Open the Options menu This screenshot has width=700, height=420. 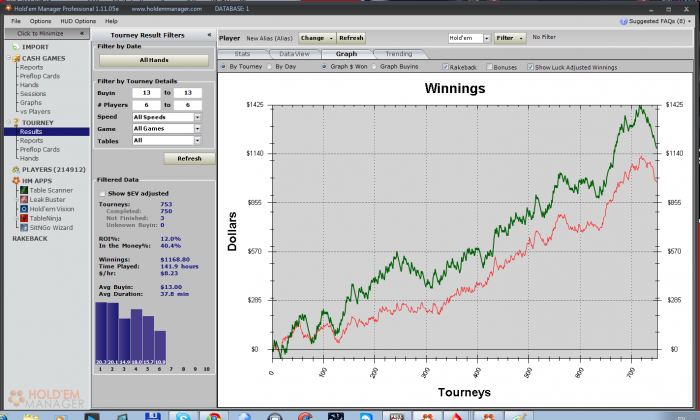[x=40, y=21]
